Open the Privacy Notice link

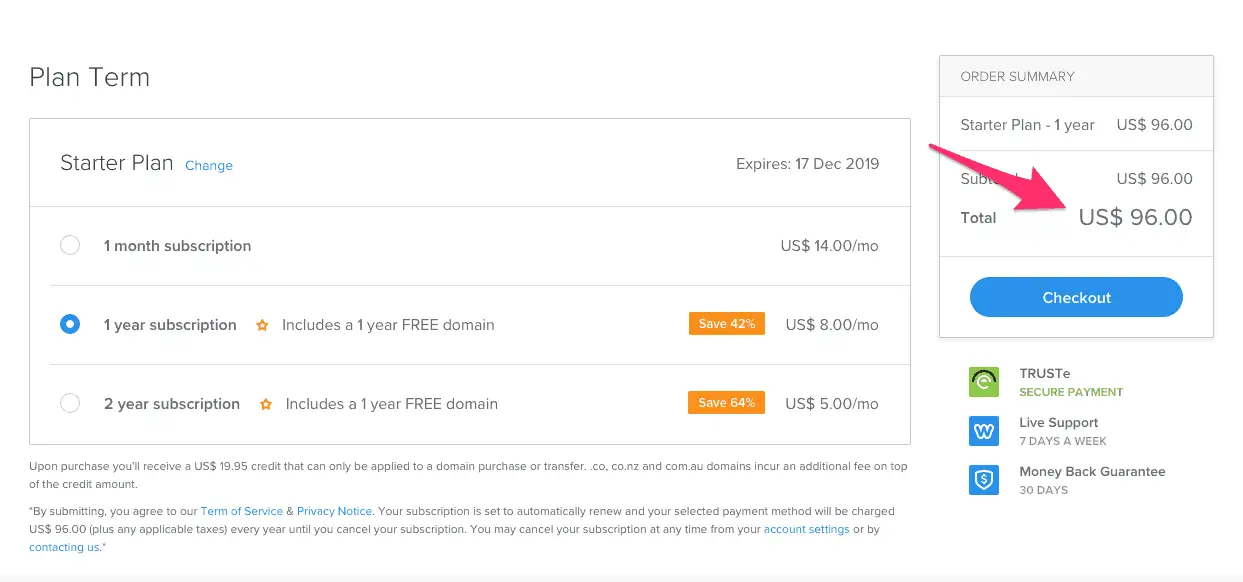pyautogui.click(x=334, y=511)
